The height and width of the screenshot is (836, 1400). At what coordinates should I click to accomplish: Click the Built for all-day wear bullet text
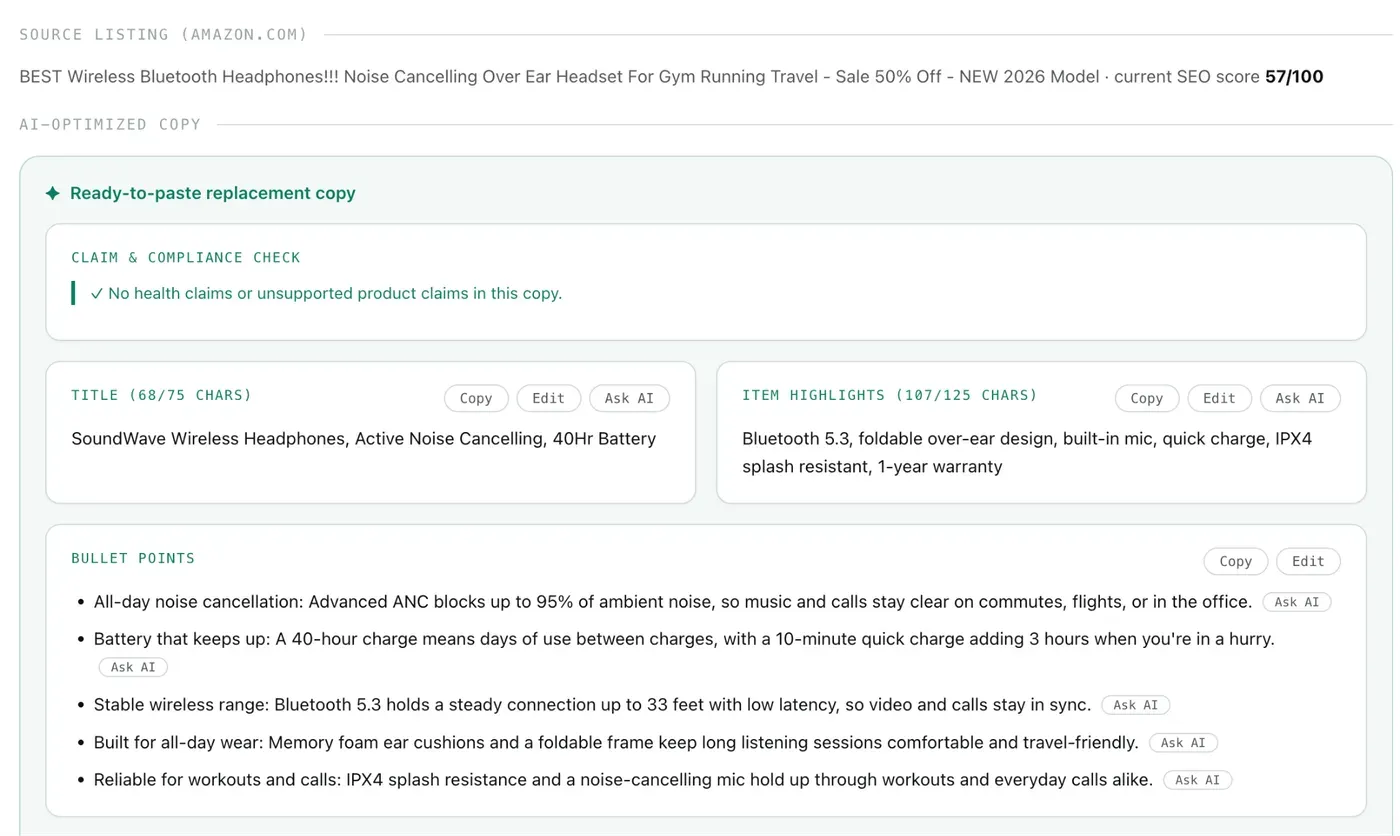click(x=616, y=743)
